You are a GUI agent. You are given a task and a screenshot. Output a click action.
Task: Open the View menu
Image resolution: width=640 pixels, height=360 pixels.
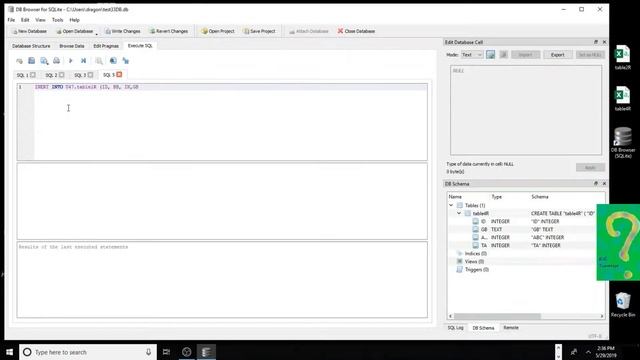pos(40,20)
